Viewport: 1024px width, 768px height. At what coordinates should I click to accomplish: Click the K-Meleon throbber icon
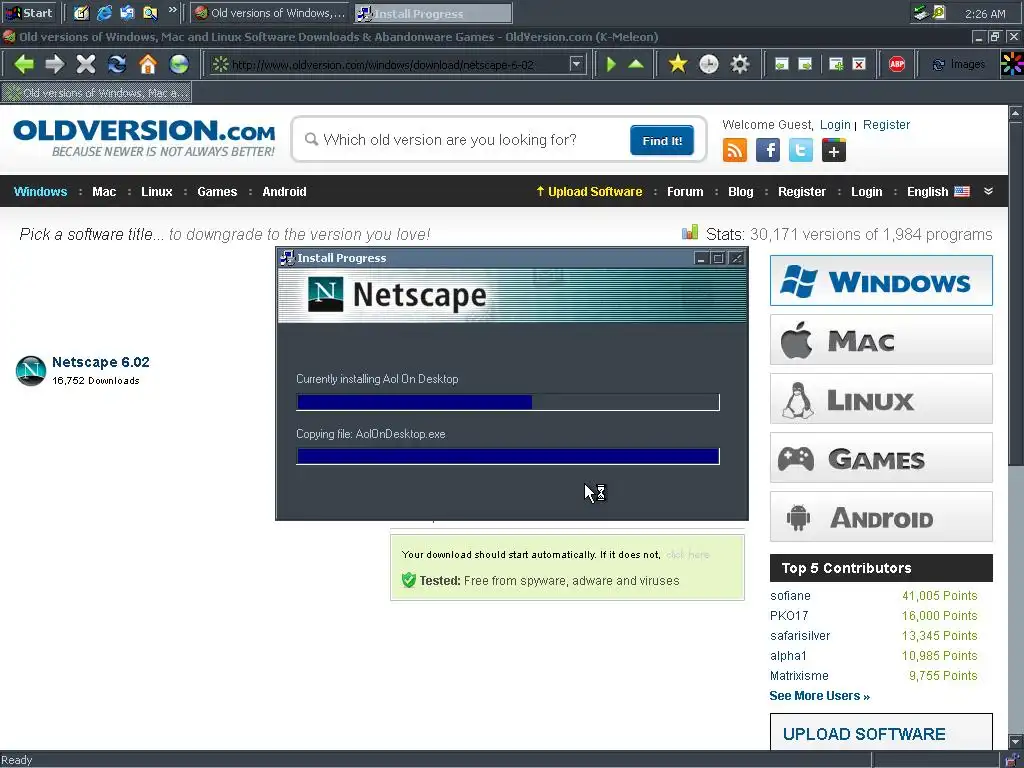[x=1012, y=64]
